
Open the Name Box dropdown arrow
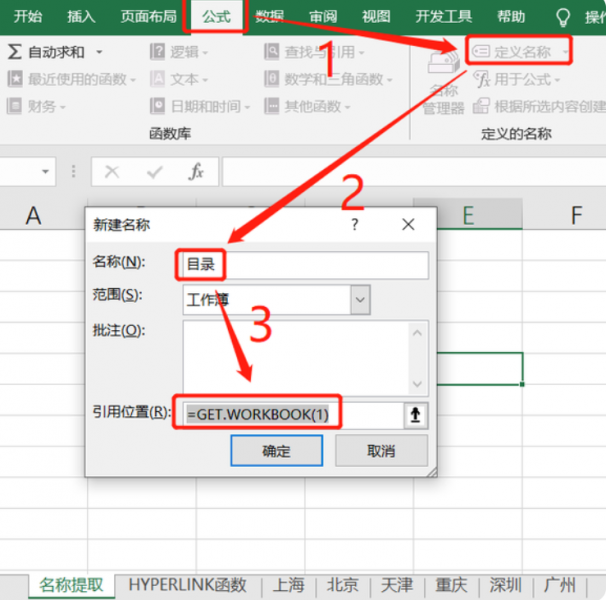pyautogui.click(x=45, y=172)
